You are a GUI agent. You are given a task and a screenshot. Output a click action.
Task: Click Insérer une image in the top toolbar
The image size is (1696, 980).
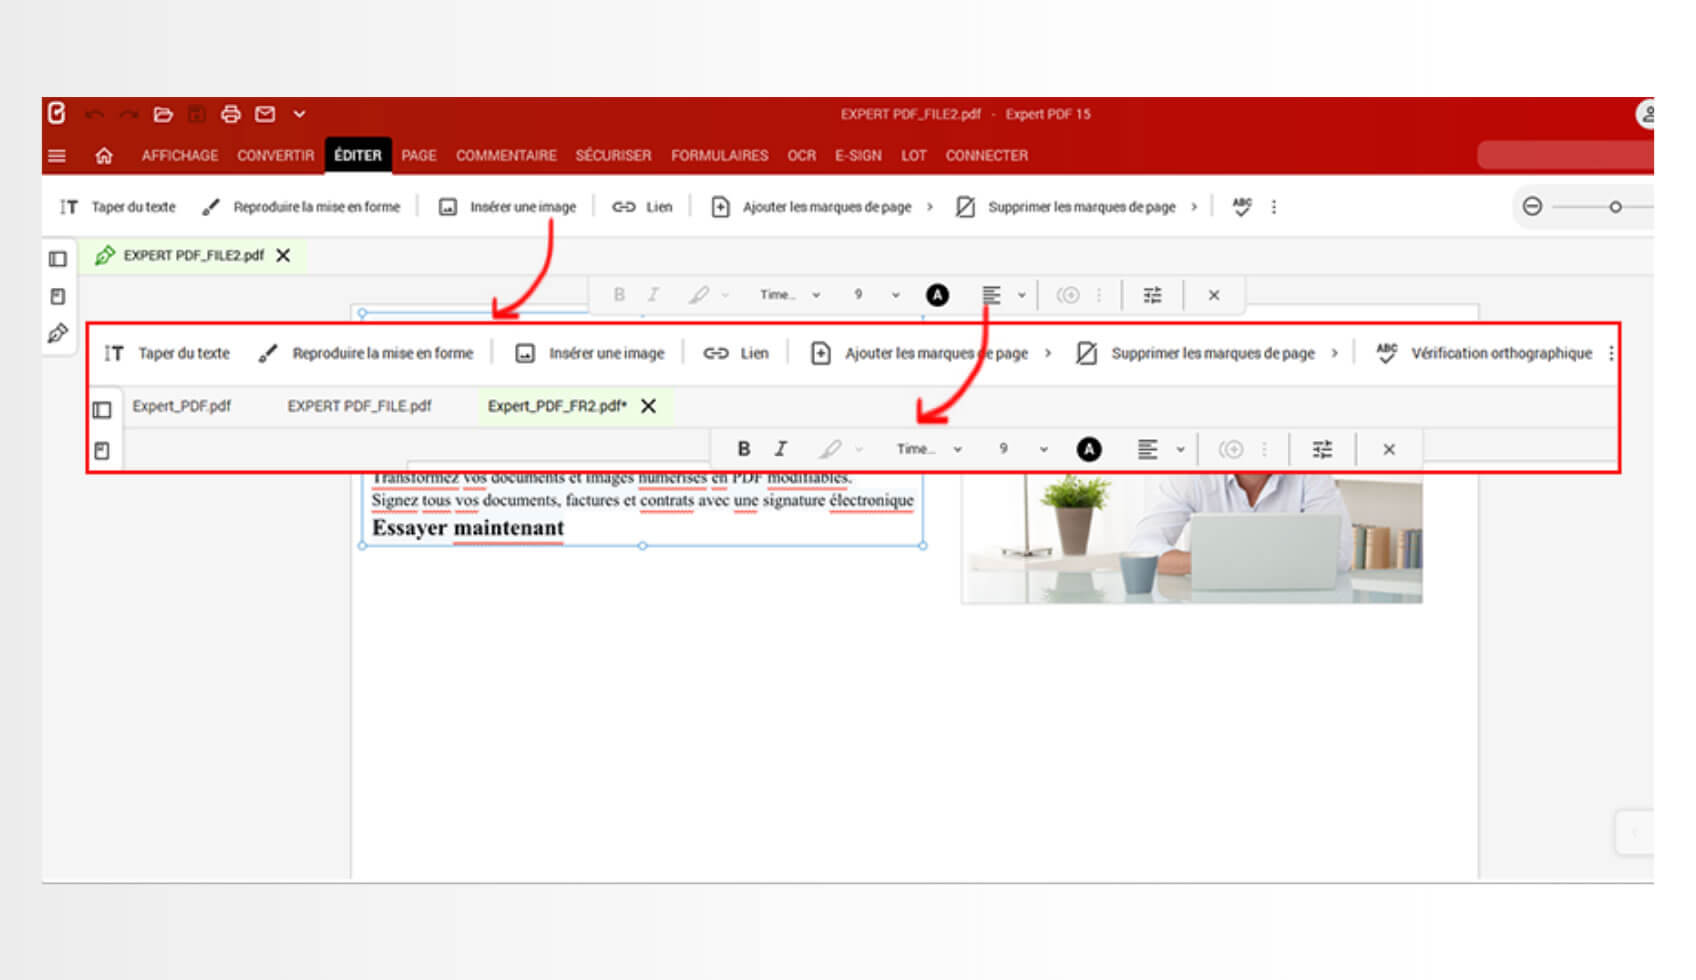coord(508,207)
